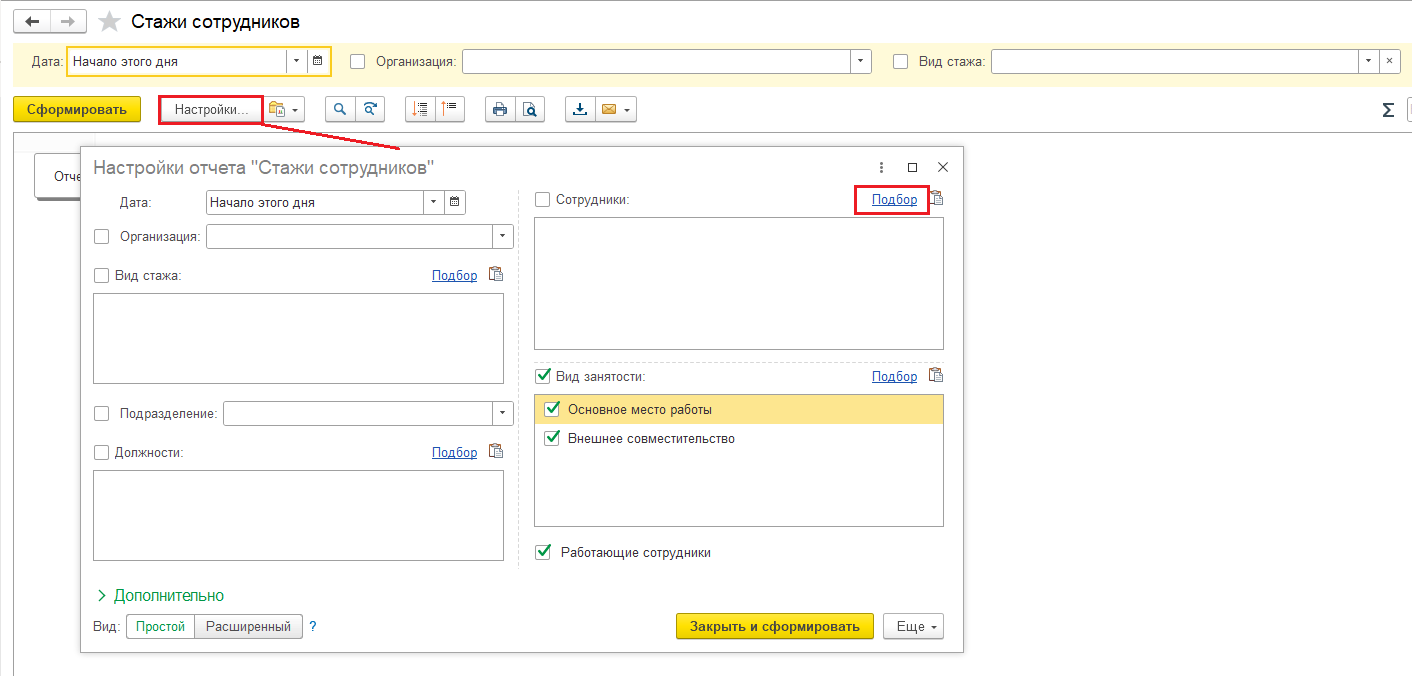Open print preview from the toolbar
The height and width of the screenshot is (676, 1412).
(x=530, y=110)
